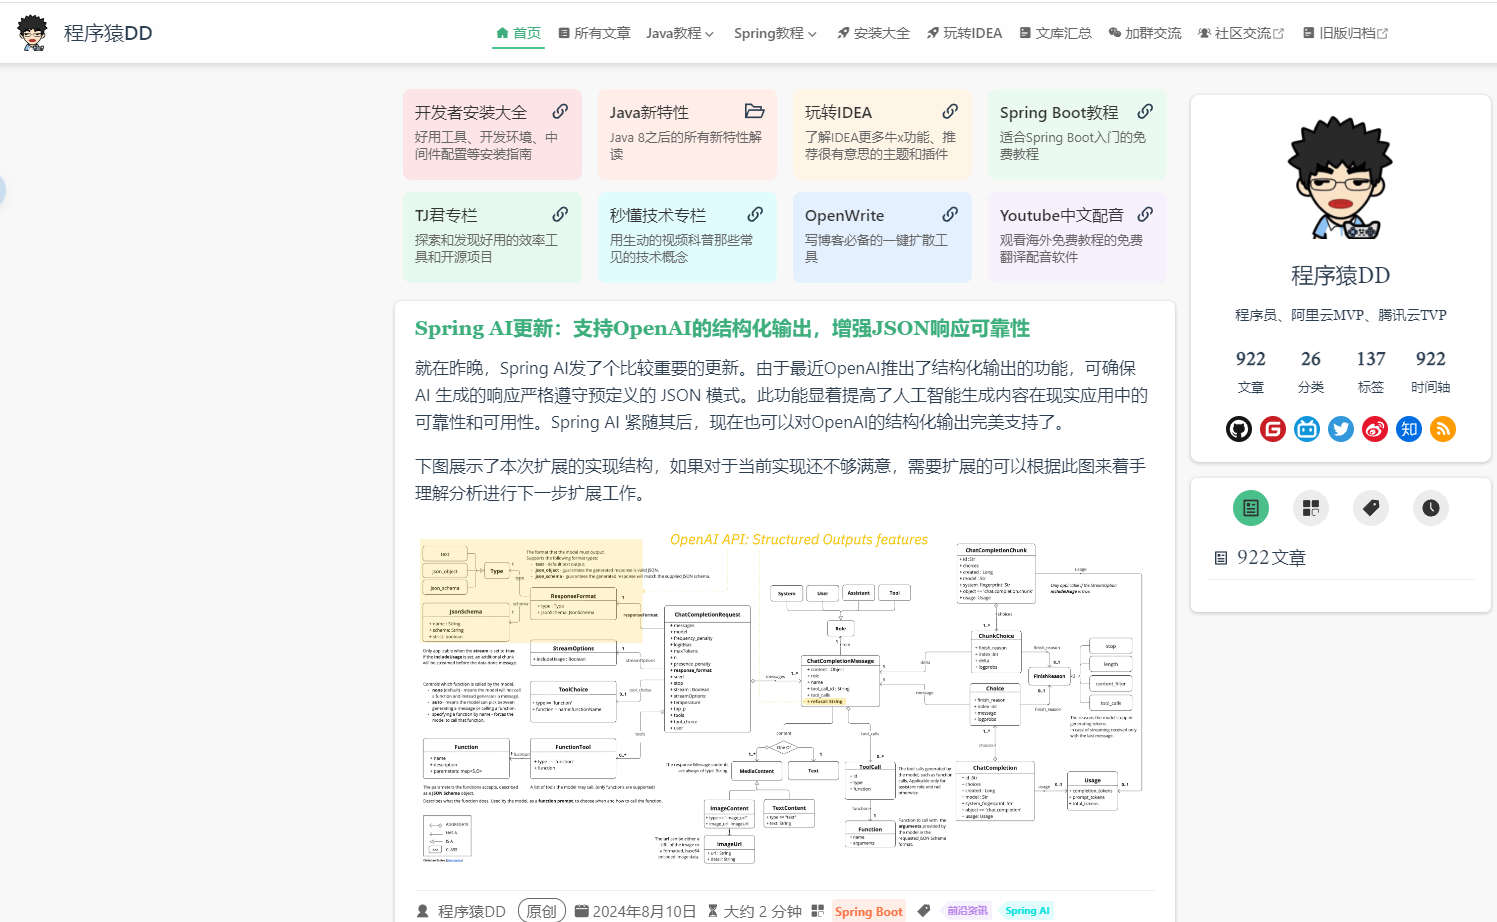Image resolution: width=1497 pixels, height=922 pixels.
Task: Select the tag icon in the sidebar widget
Action: (1371, 508)
